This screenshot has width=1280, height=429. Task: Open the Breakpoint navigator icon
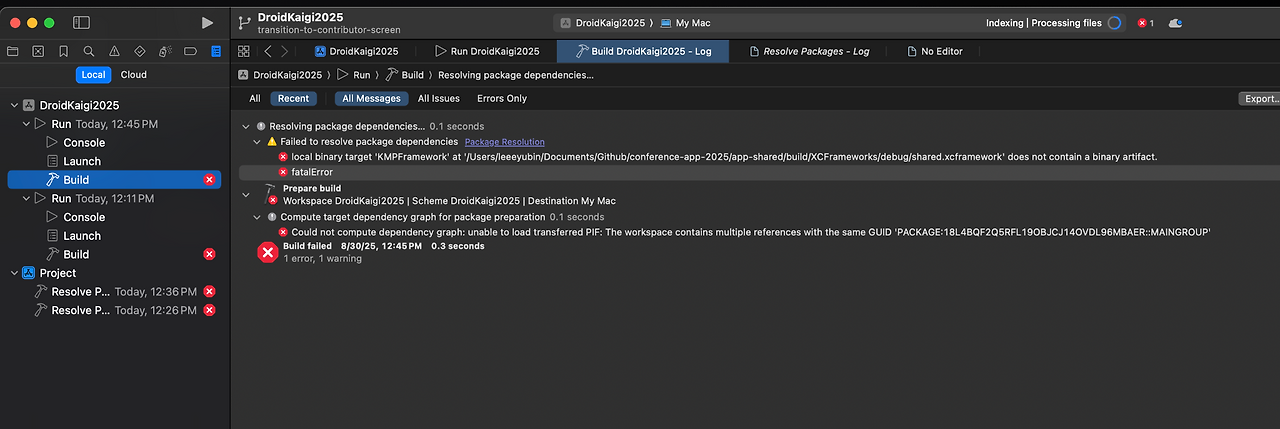(x=190, y=50)
